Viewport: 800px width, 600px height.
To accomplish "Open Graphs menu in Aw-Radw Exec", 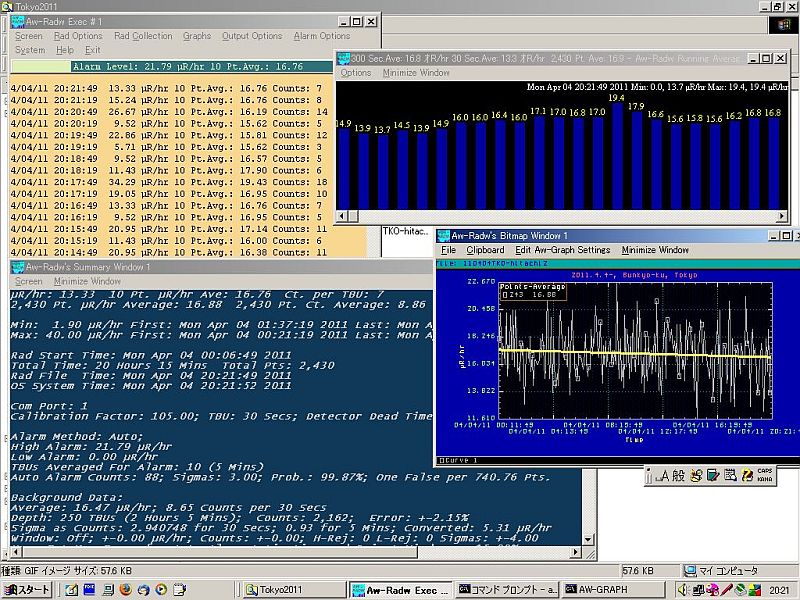I will pyautogui.click(x=196, y=36).
